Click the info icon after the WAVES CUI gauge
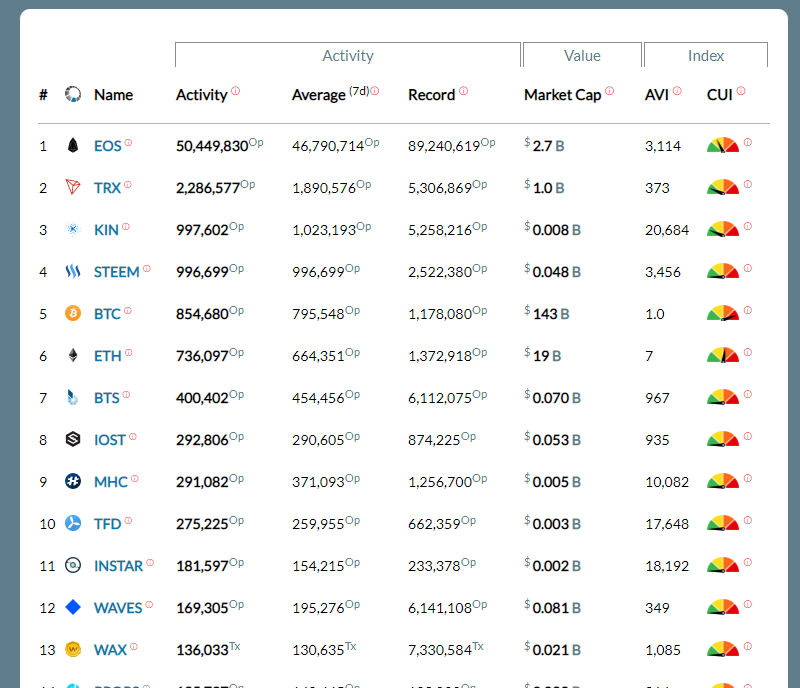The width and height of the screenshot is (800, 688). [x=747, y=604]
